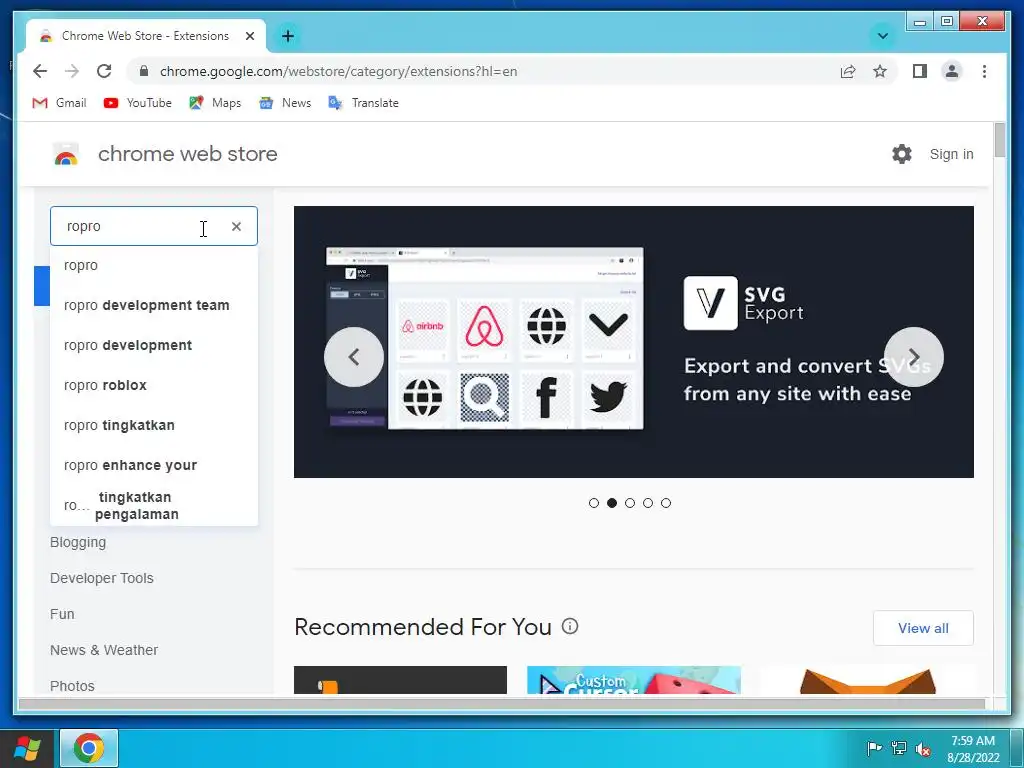The image size is (1024, 768).
Task: Click the address bar URL
Action: tap(338, 71)
